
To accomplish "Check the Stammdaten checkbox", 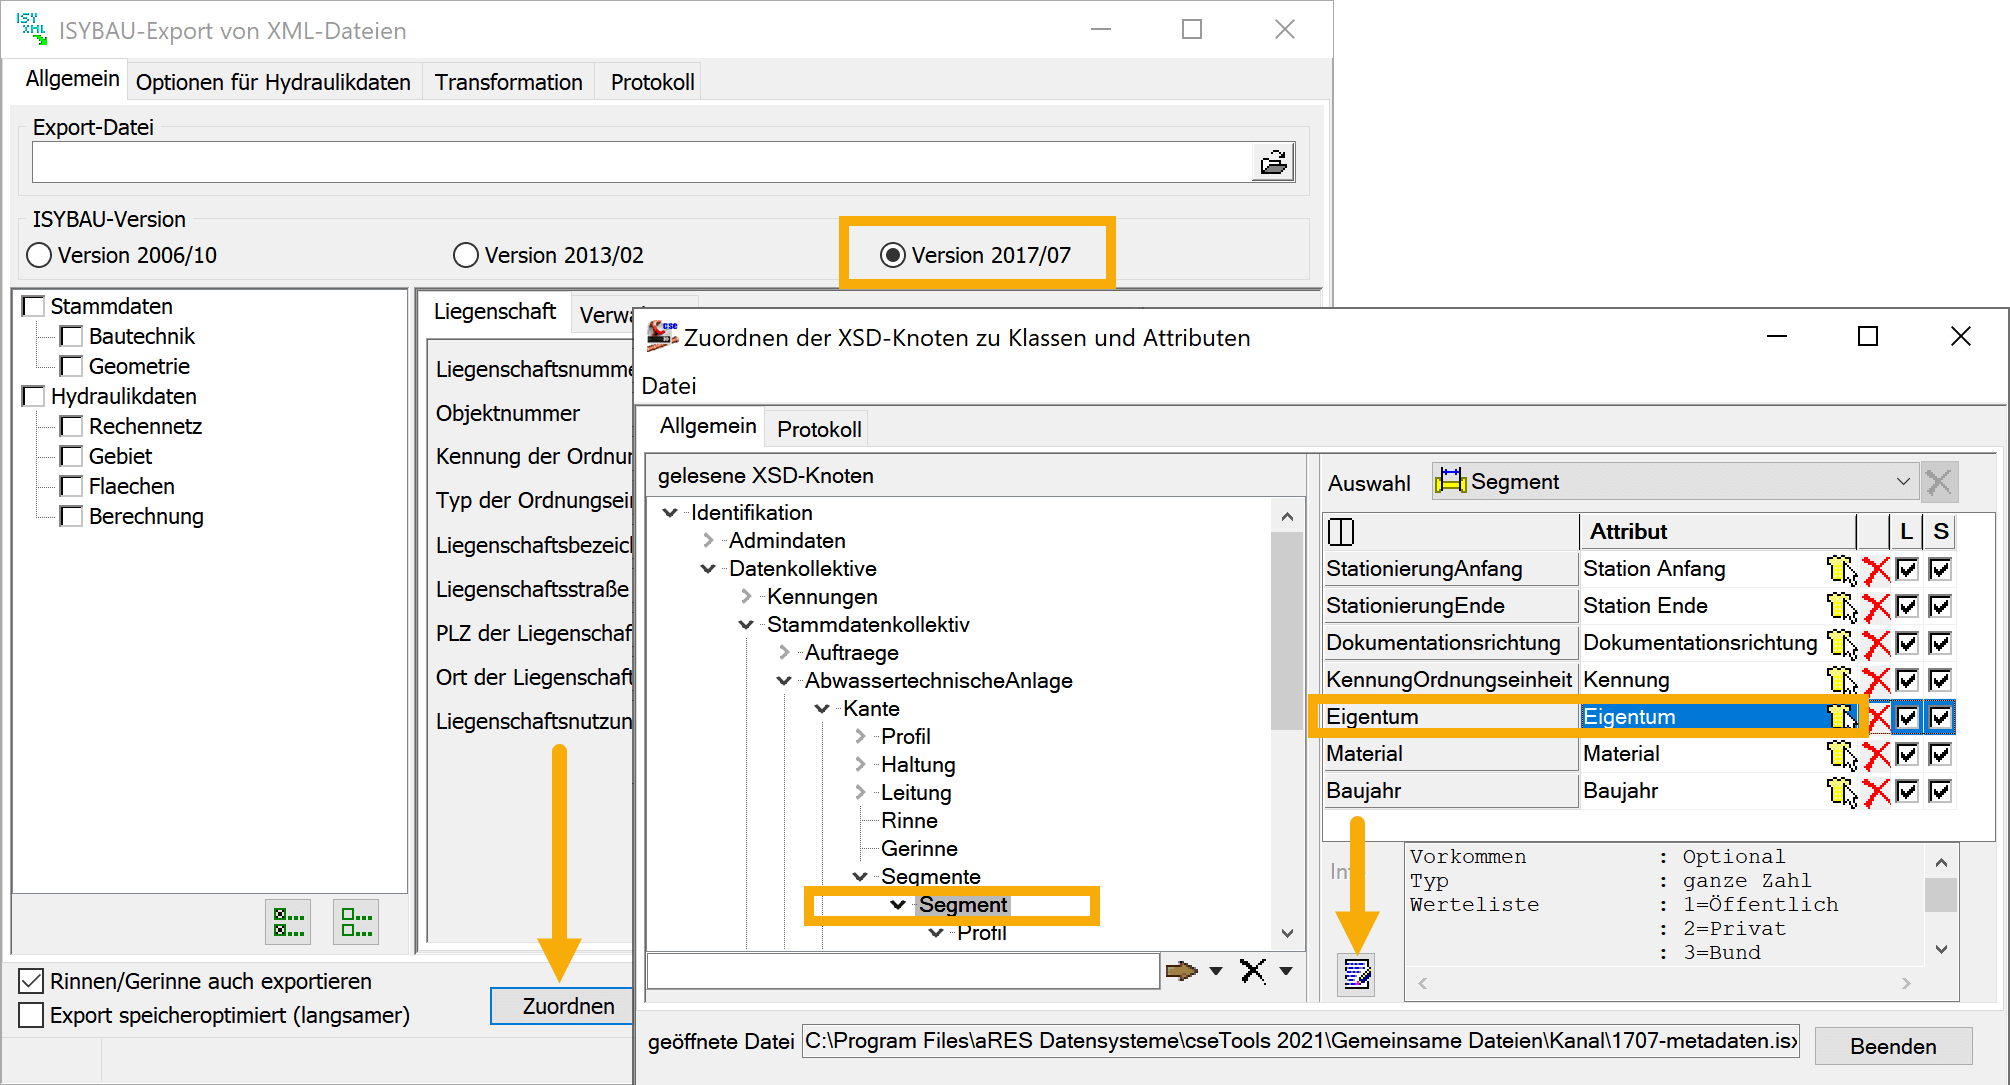I will coord(34,306).
